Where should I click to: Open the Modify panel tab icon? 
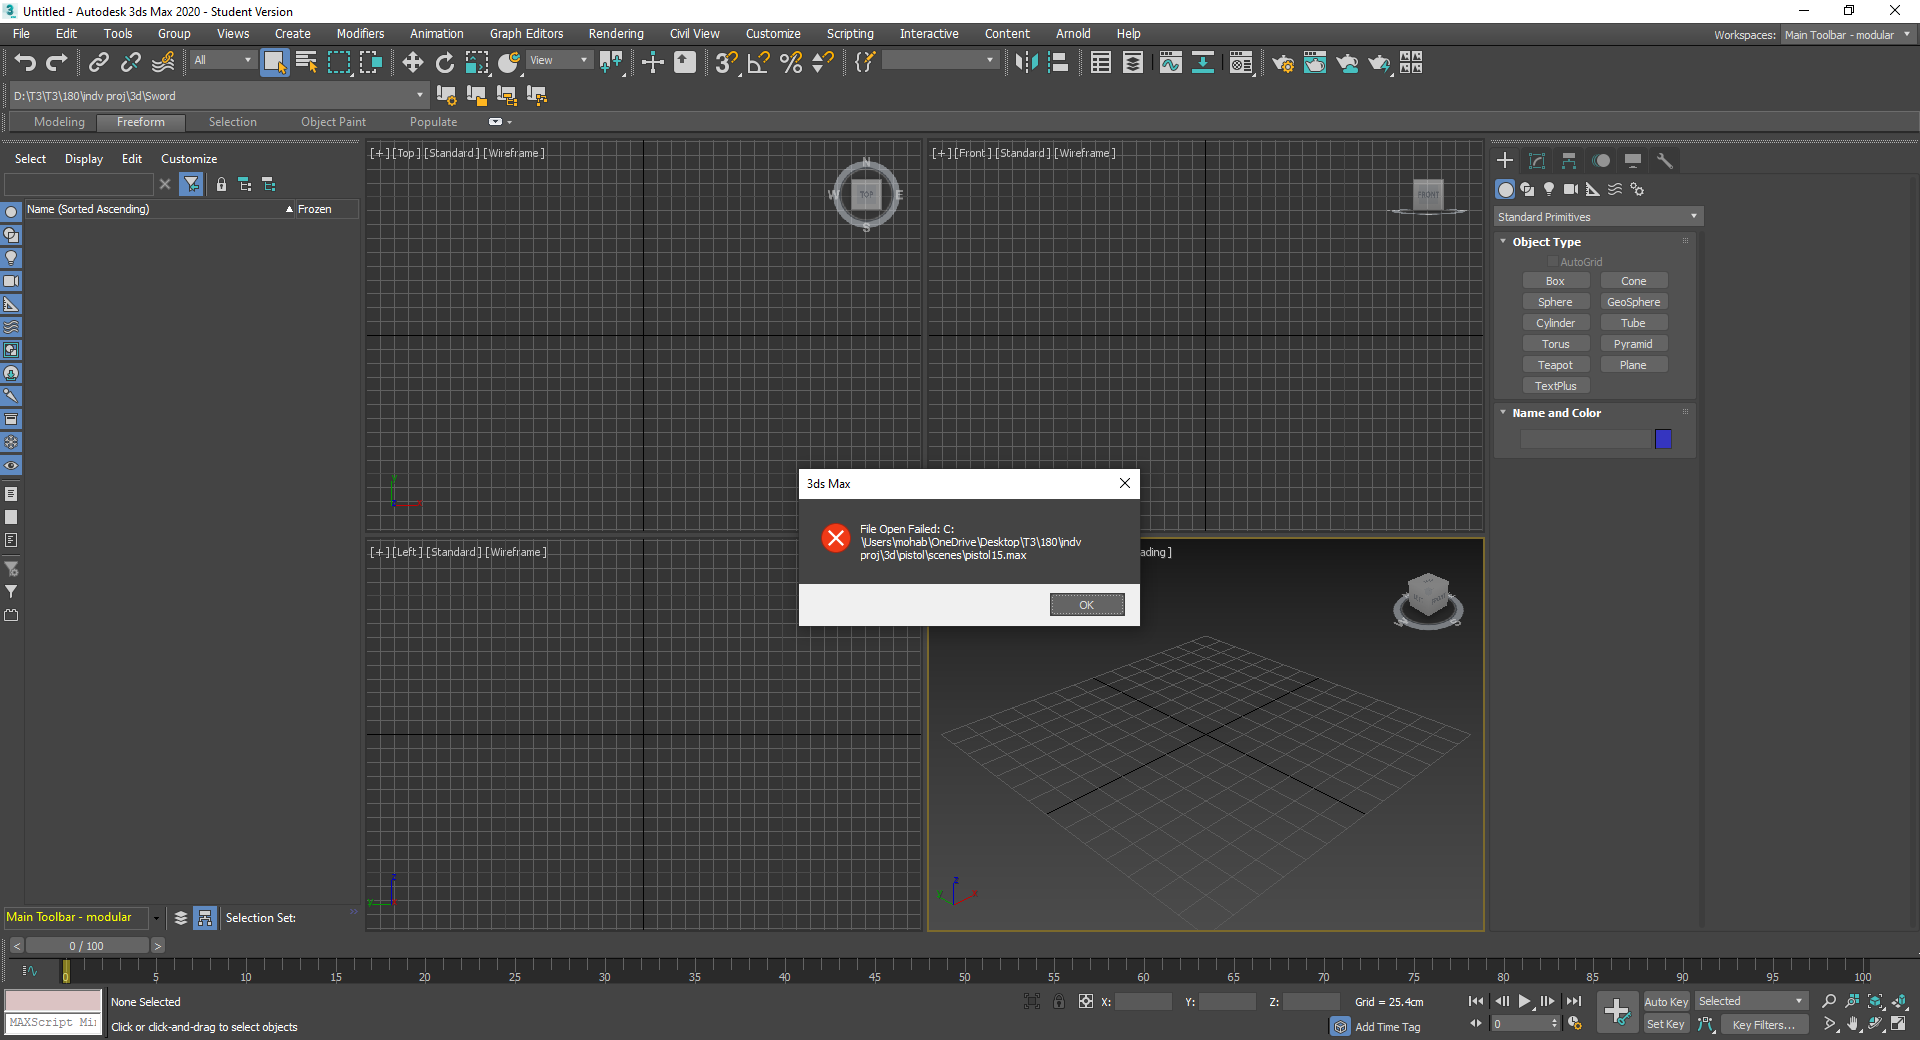pos(1537,160)
